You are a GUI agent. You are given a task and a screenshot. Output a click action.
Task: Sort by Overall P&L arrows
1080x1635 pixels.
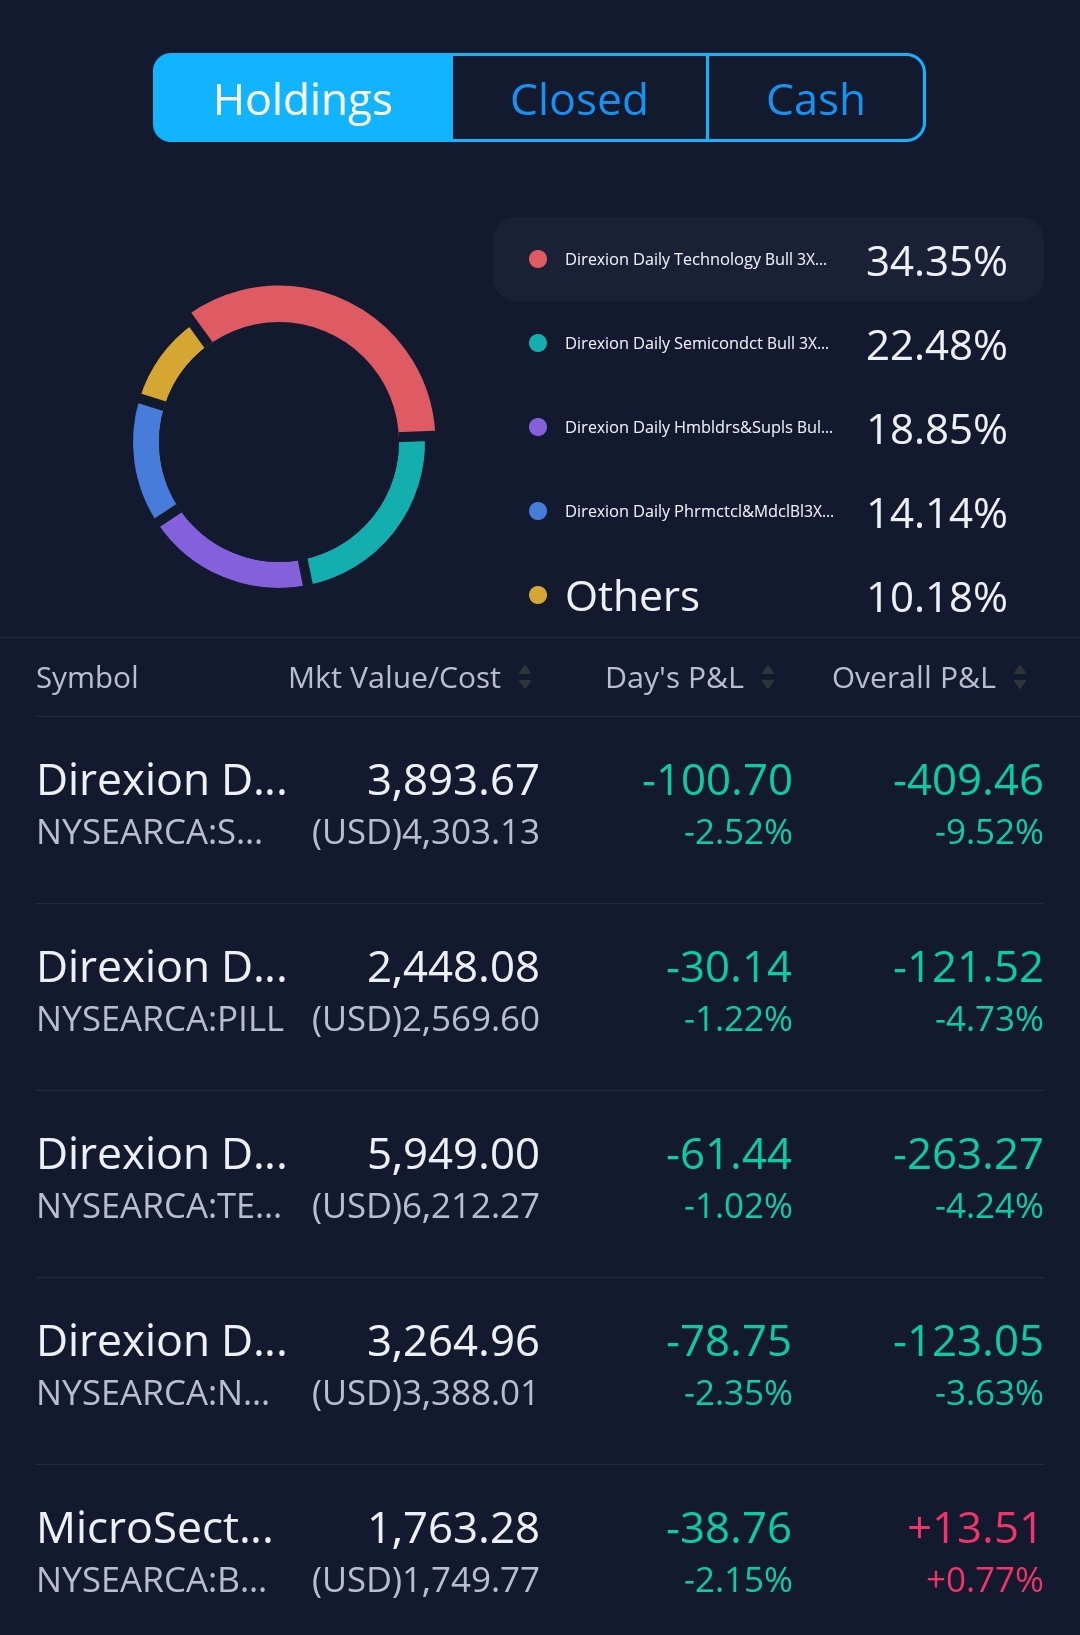(x=1020, y=678)
